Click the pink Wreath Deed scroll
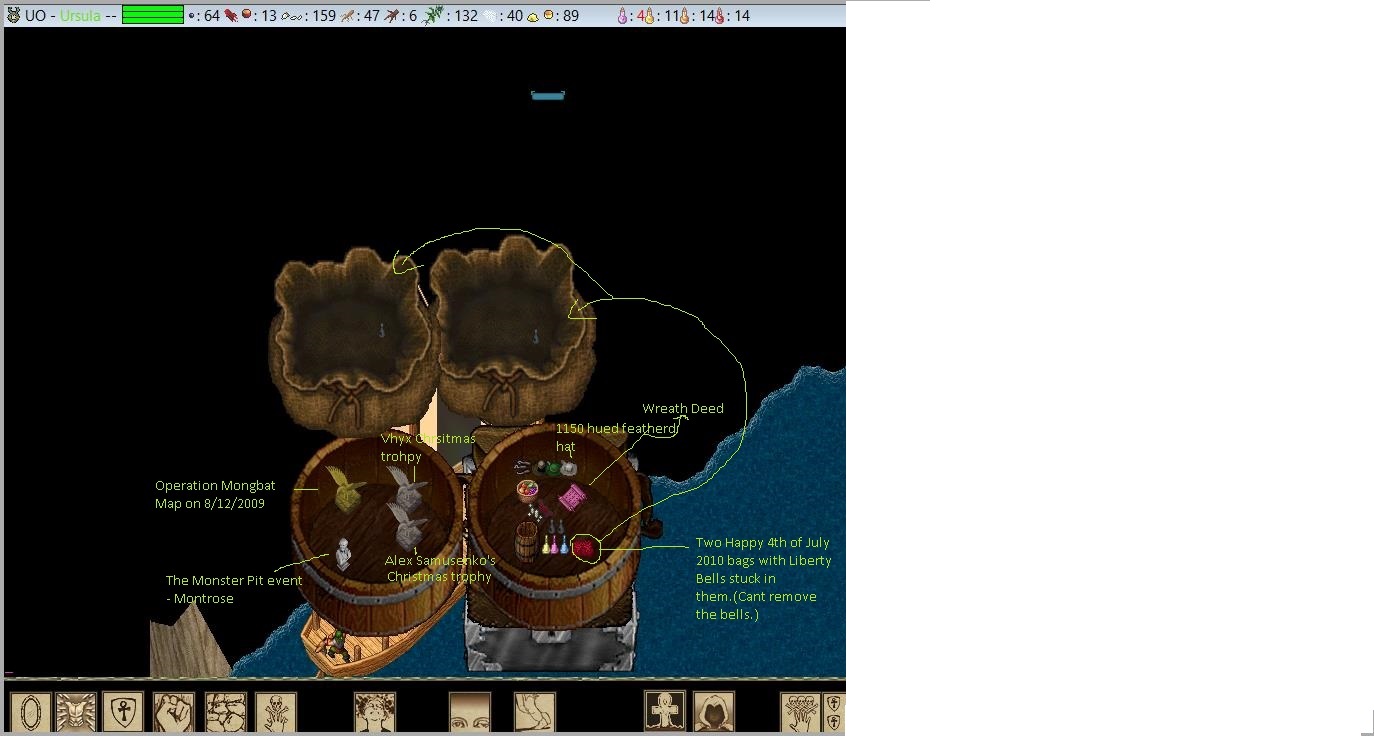Viewport: 1374px width, 736px height. (x=572, y=496)
